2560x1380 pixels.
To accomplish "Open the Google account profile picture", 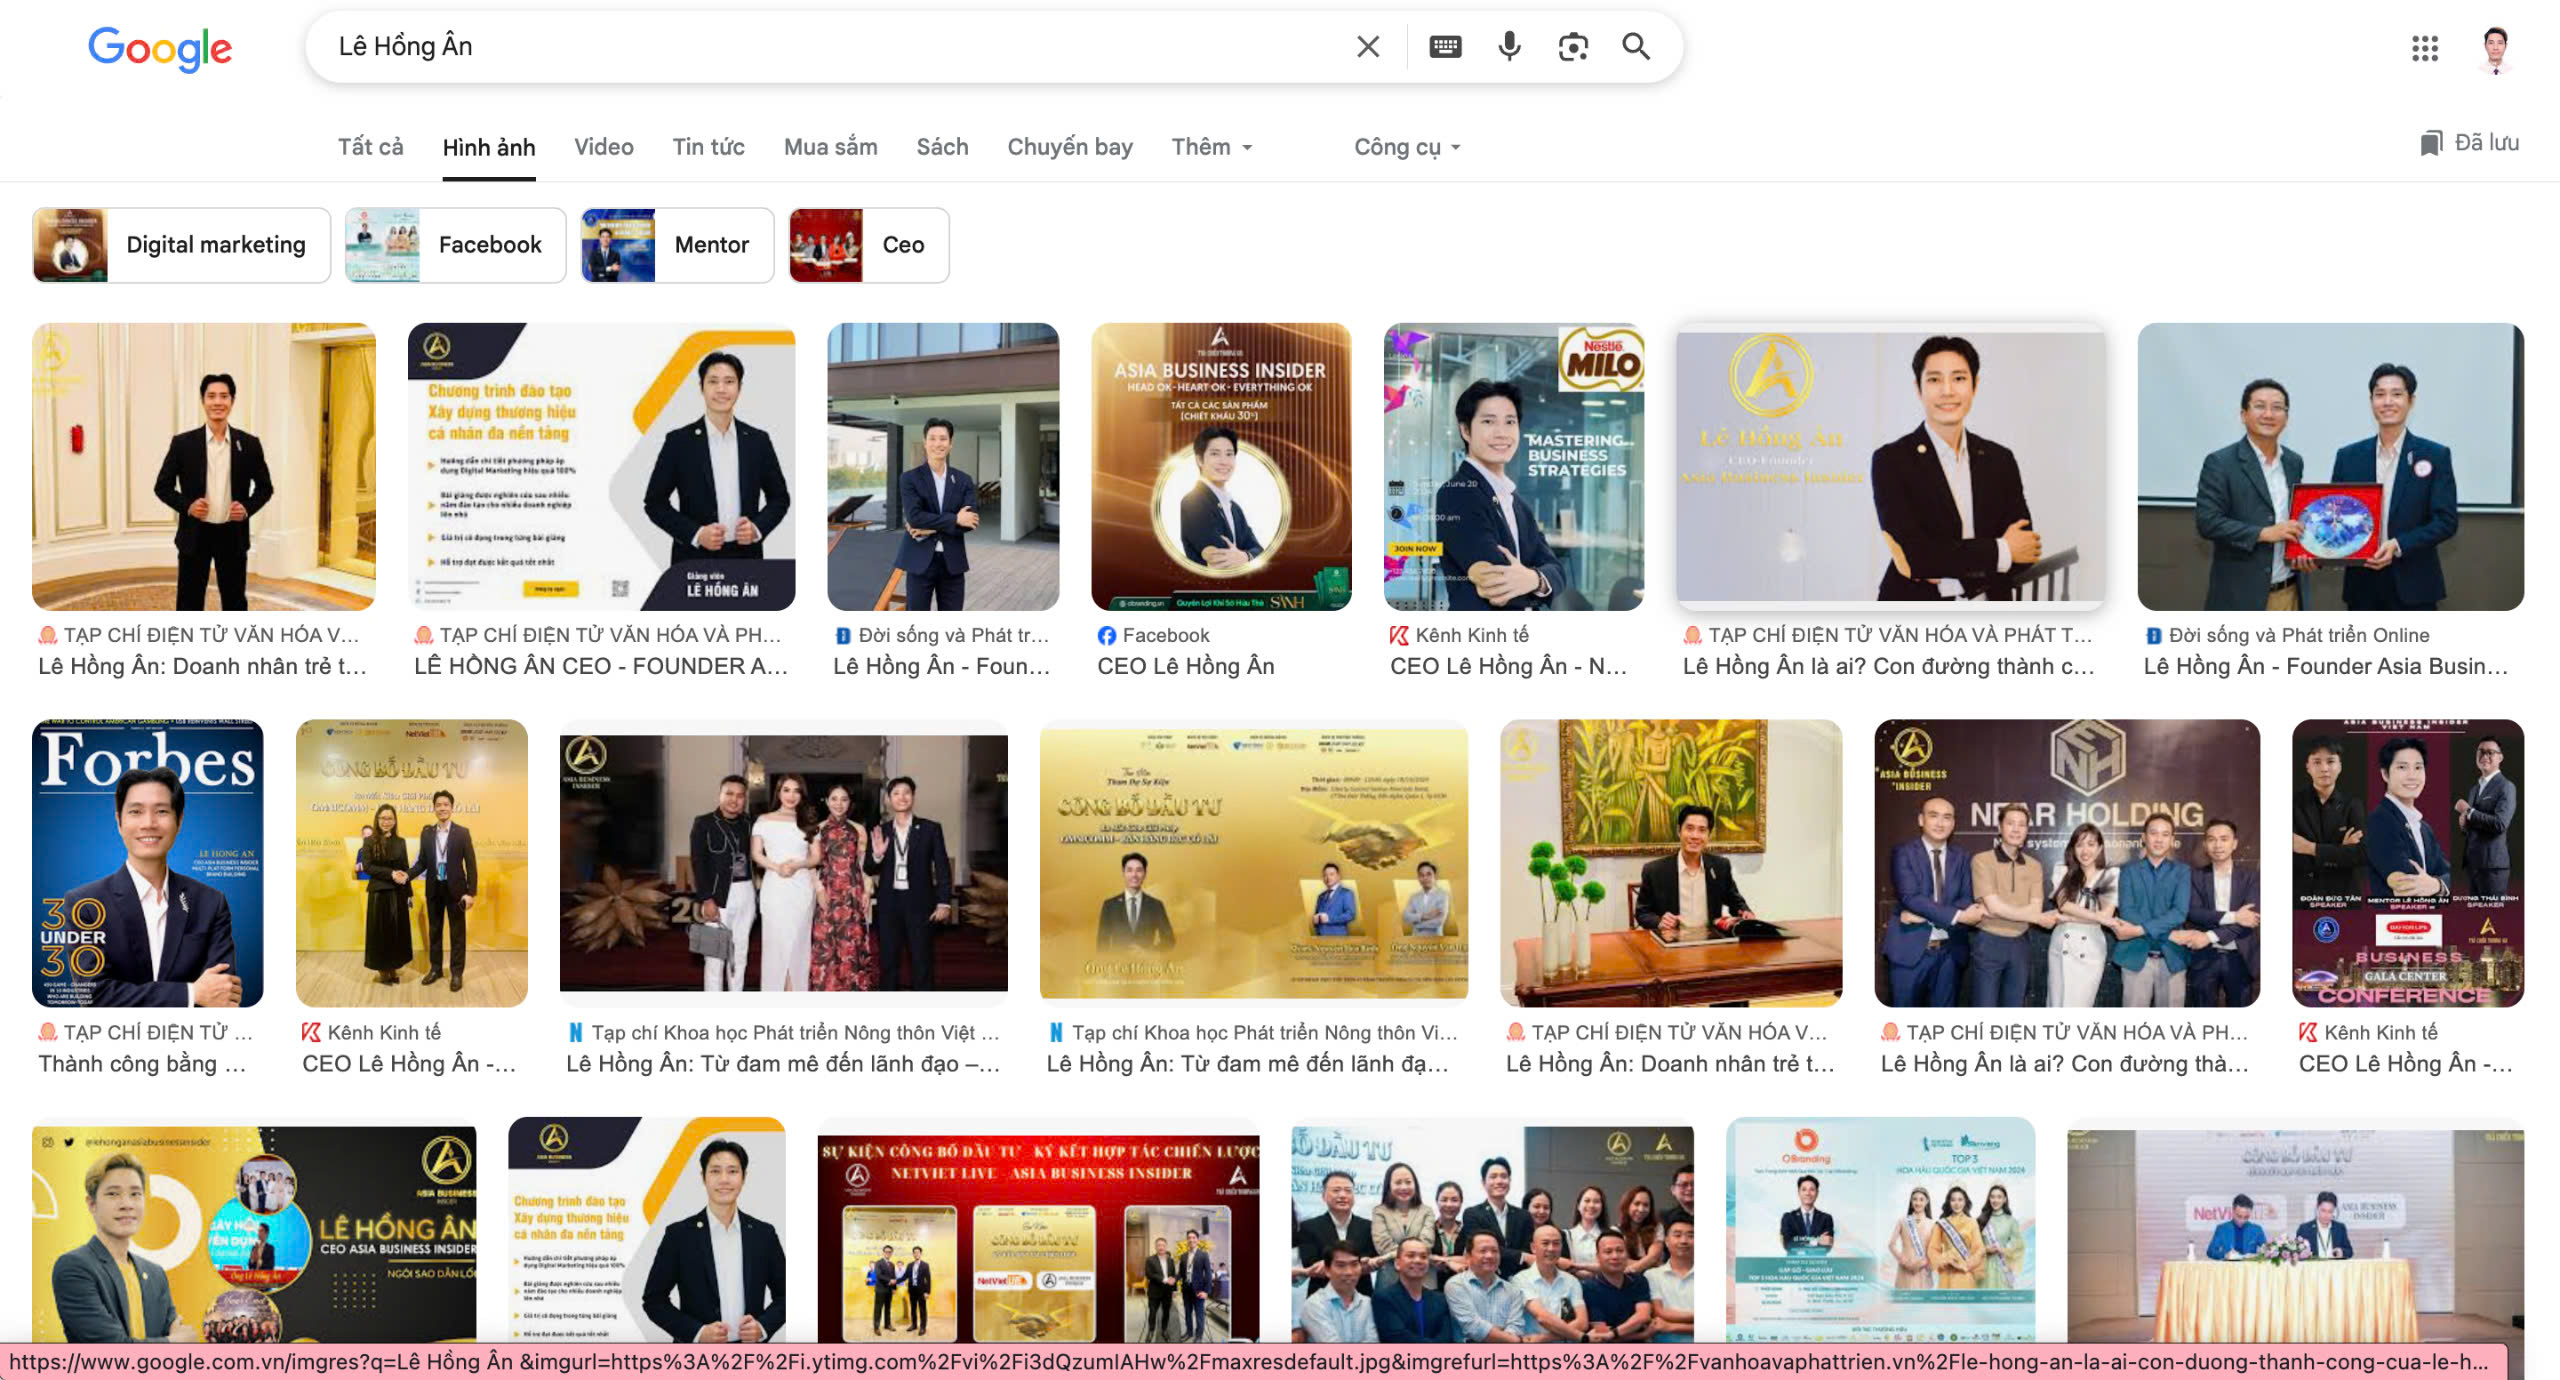I will [2495, 48].
